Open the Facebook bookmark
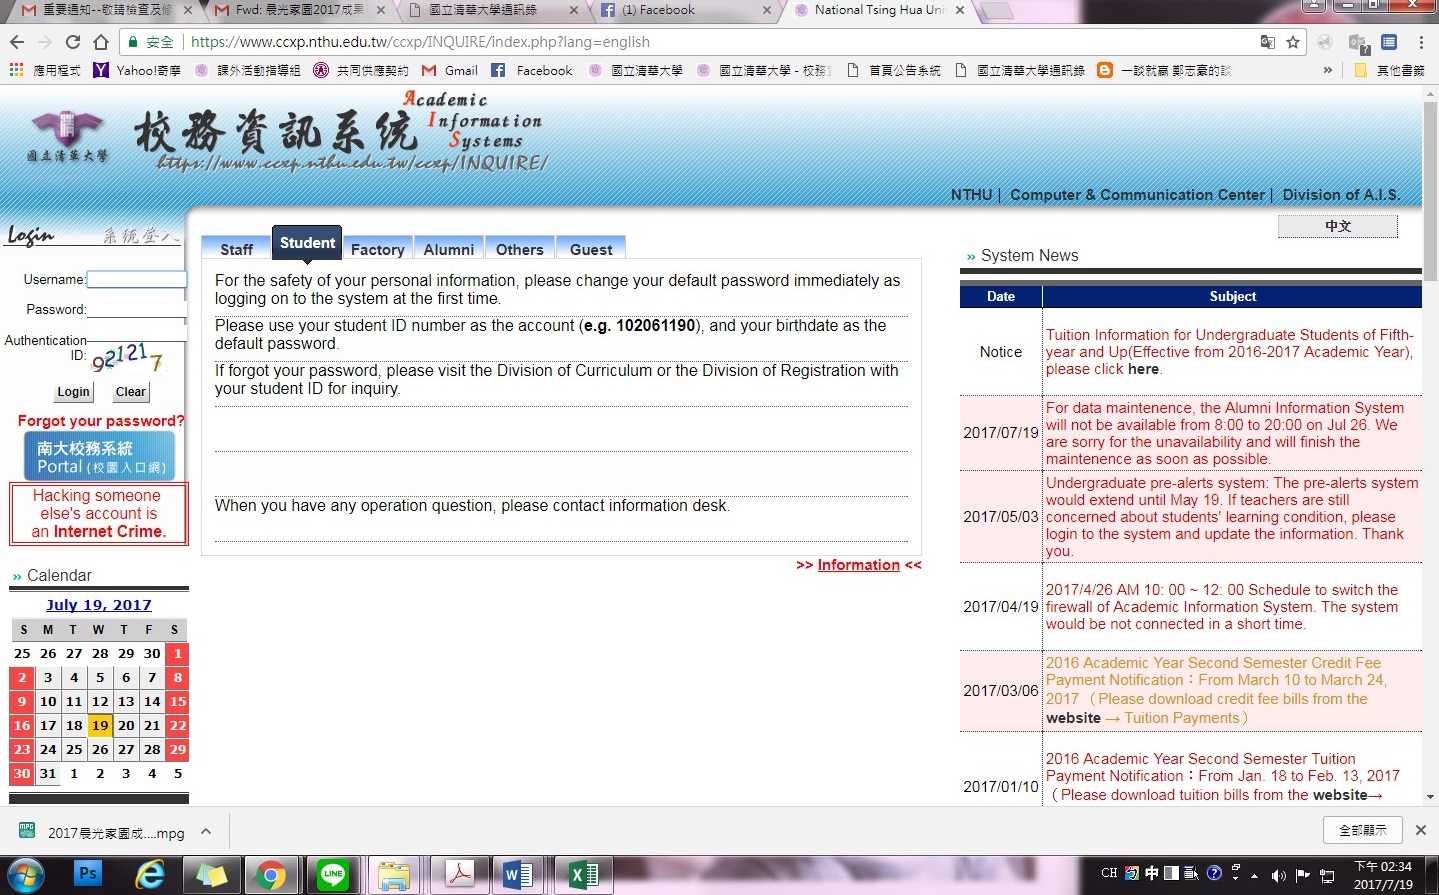 531,70
